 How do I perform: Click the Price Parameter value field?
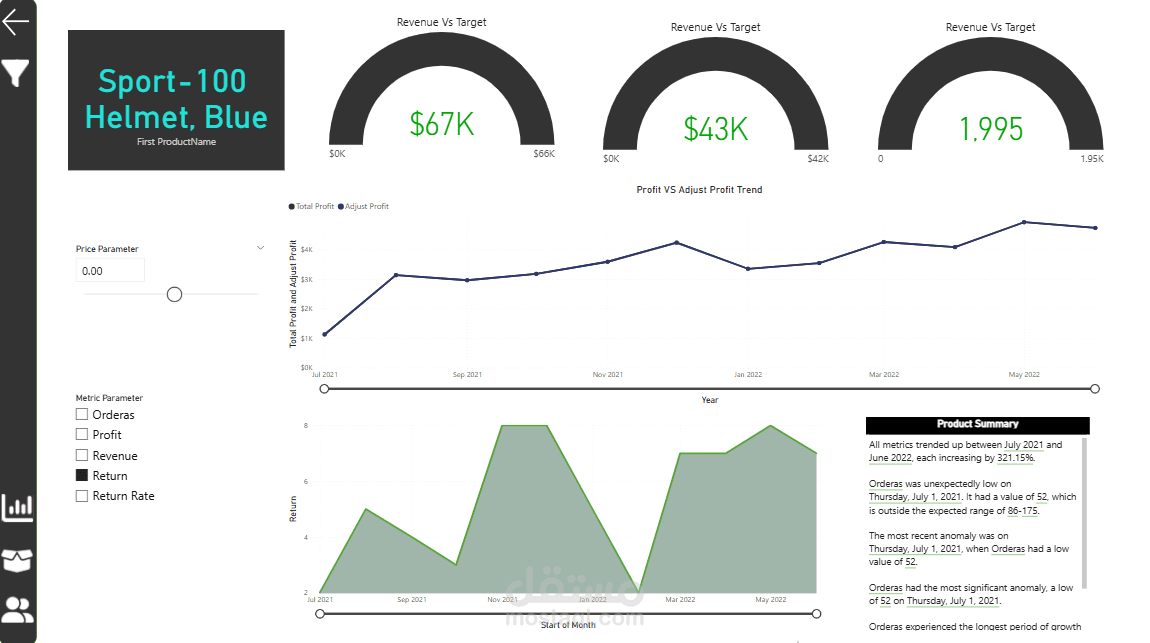pyautogui.click(x=110, y=271)
